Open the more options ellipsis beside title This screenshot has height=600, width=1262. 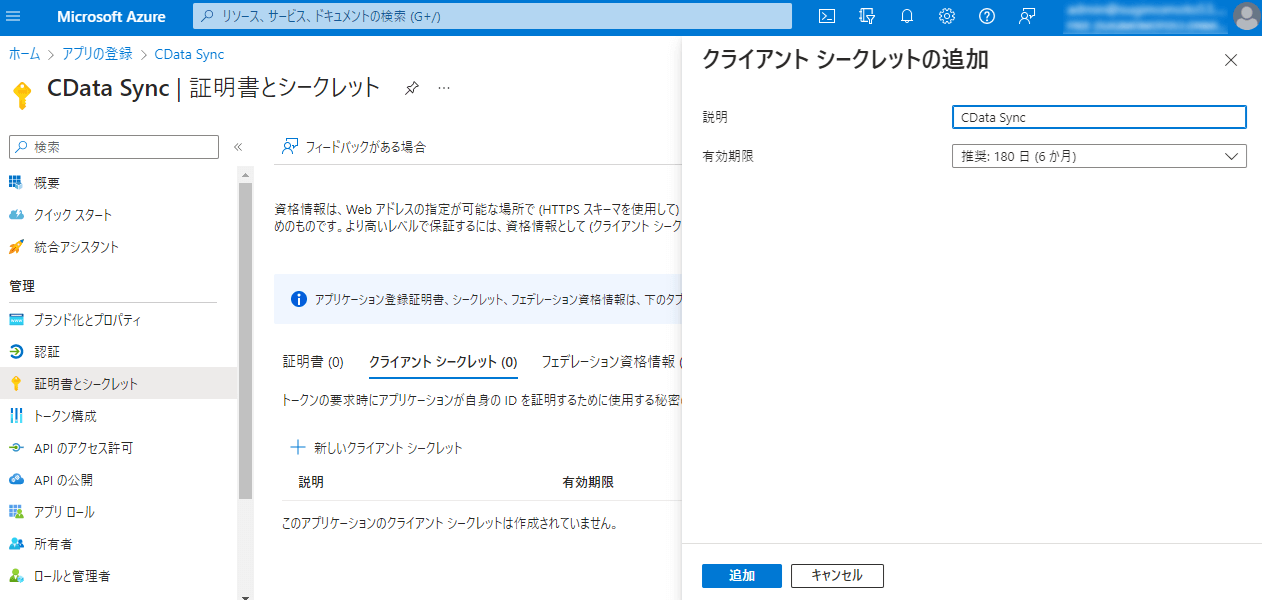pyautogui.click(x=444, y=88)
